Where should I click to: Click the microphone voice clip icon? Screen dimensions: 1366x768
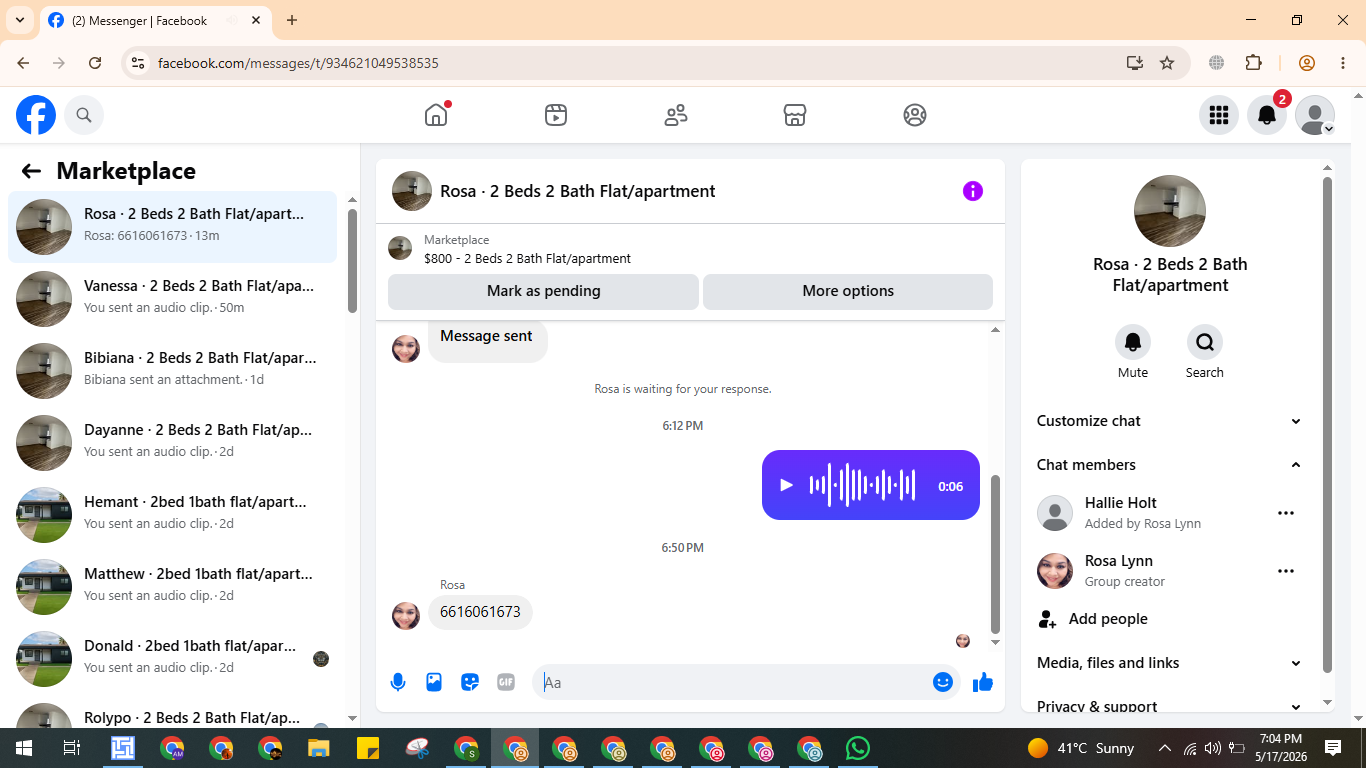[x=398, y=682]
